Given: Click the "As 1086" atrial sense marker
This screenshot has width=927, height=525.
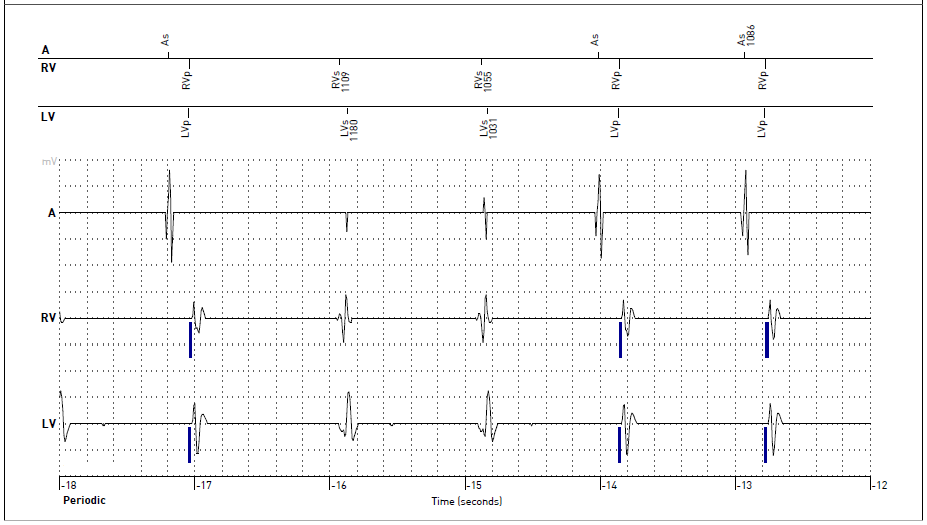Looking at the screenshot, I should pos(744,37).
